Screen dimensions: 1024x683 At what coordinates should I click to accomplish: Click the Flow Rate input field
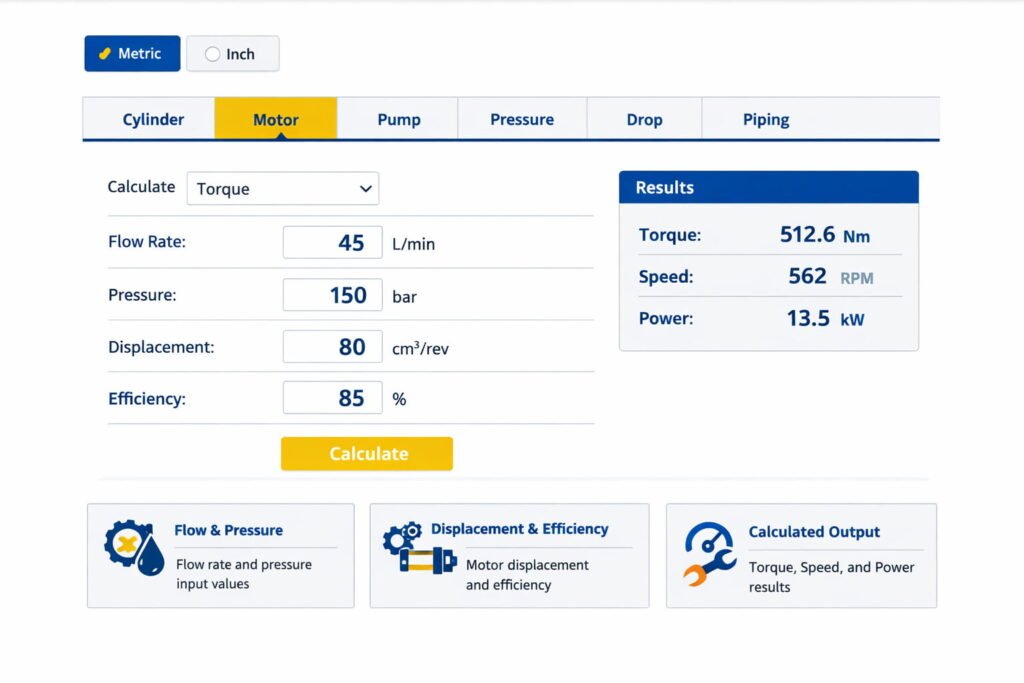click(332, 243)
